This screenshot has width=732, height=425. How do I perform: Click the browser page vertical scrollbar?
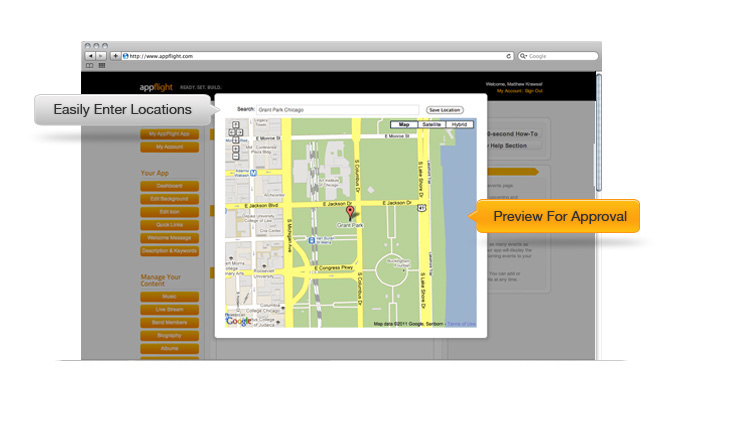click(x=598, y=132)
